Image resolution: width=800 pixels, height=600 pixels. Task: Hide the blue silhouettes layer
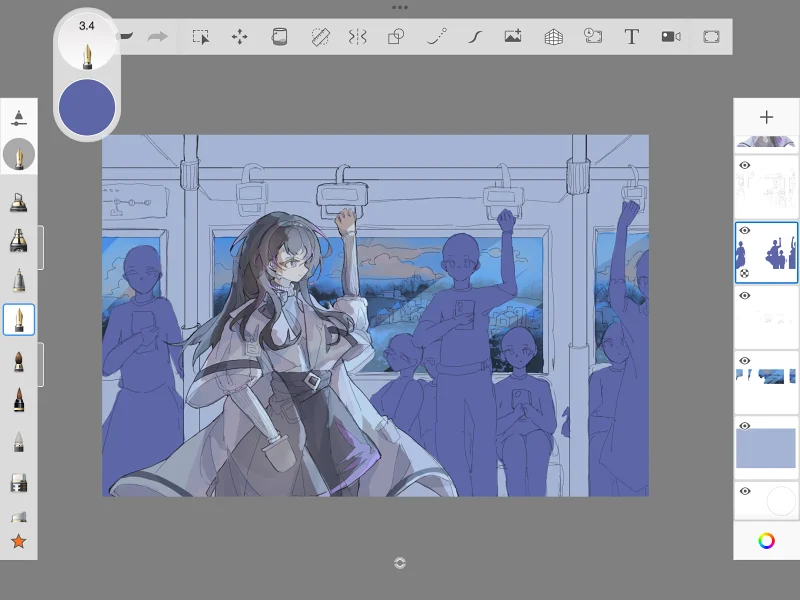coord(745,231)
